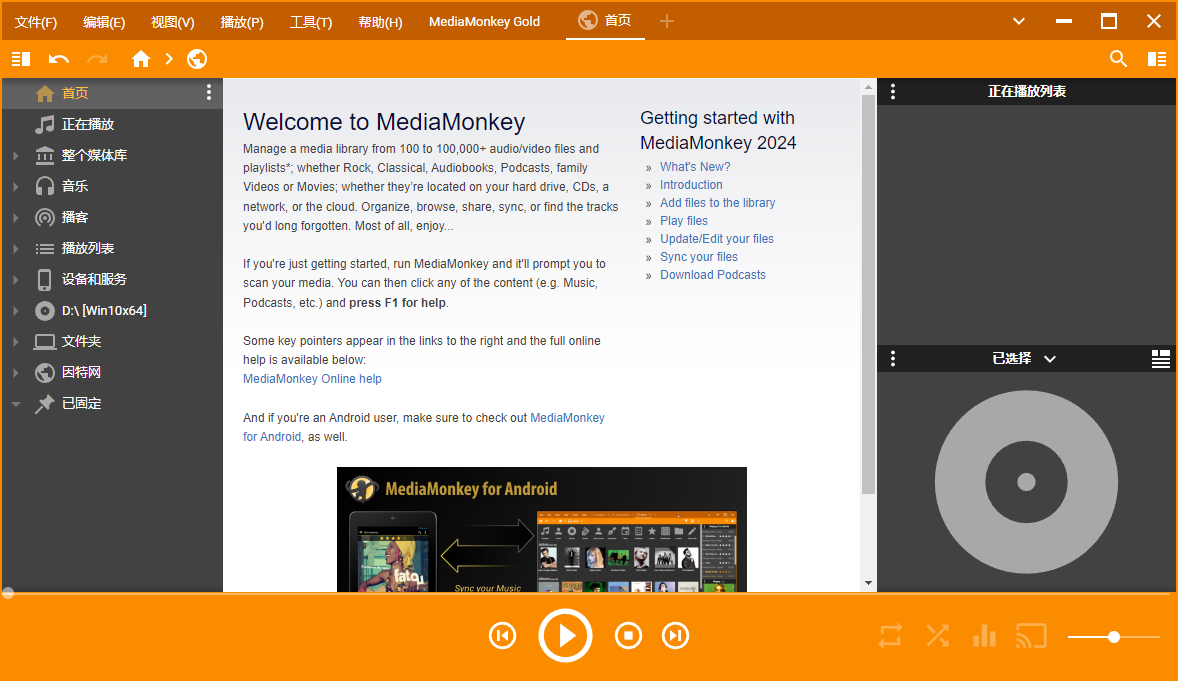
Task: Adjust the volume slider
Action: pyautogui.click(x=1114, y=636)
